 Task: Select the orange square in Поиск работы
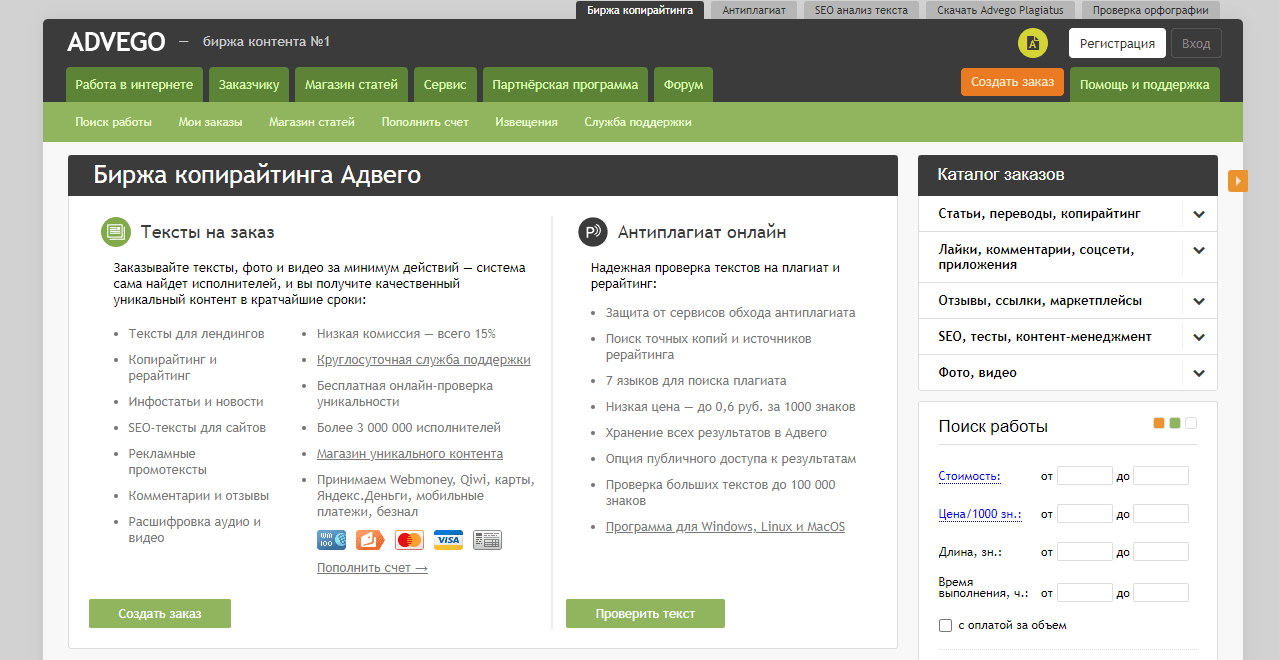1159,423
